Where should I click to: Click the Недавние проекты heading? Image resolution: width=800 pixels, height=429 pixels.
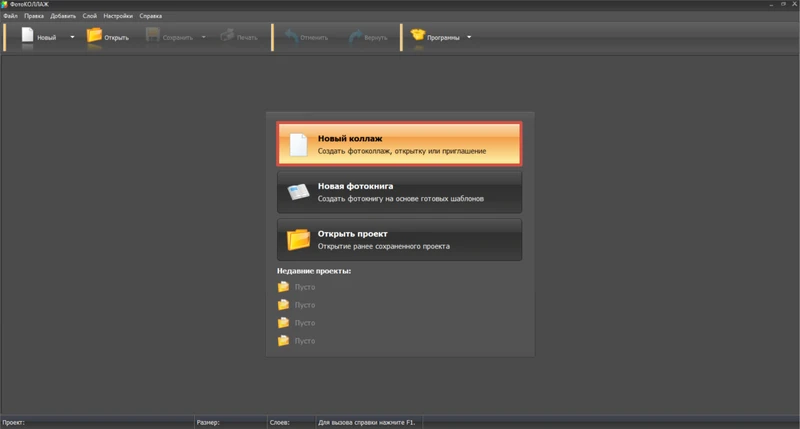pos(314,271)
